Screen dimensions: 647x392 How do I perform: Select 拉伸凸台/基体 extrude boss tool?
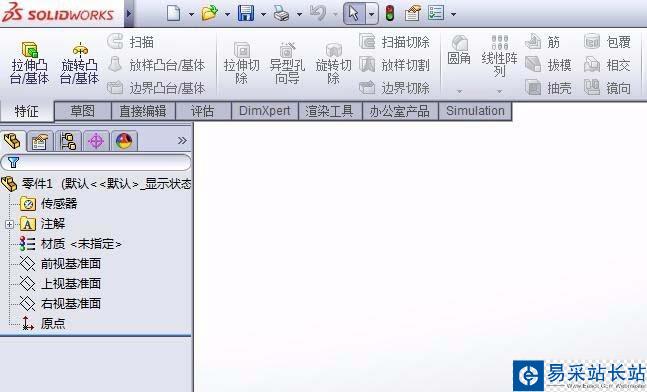coord(29,63)
